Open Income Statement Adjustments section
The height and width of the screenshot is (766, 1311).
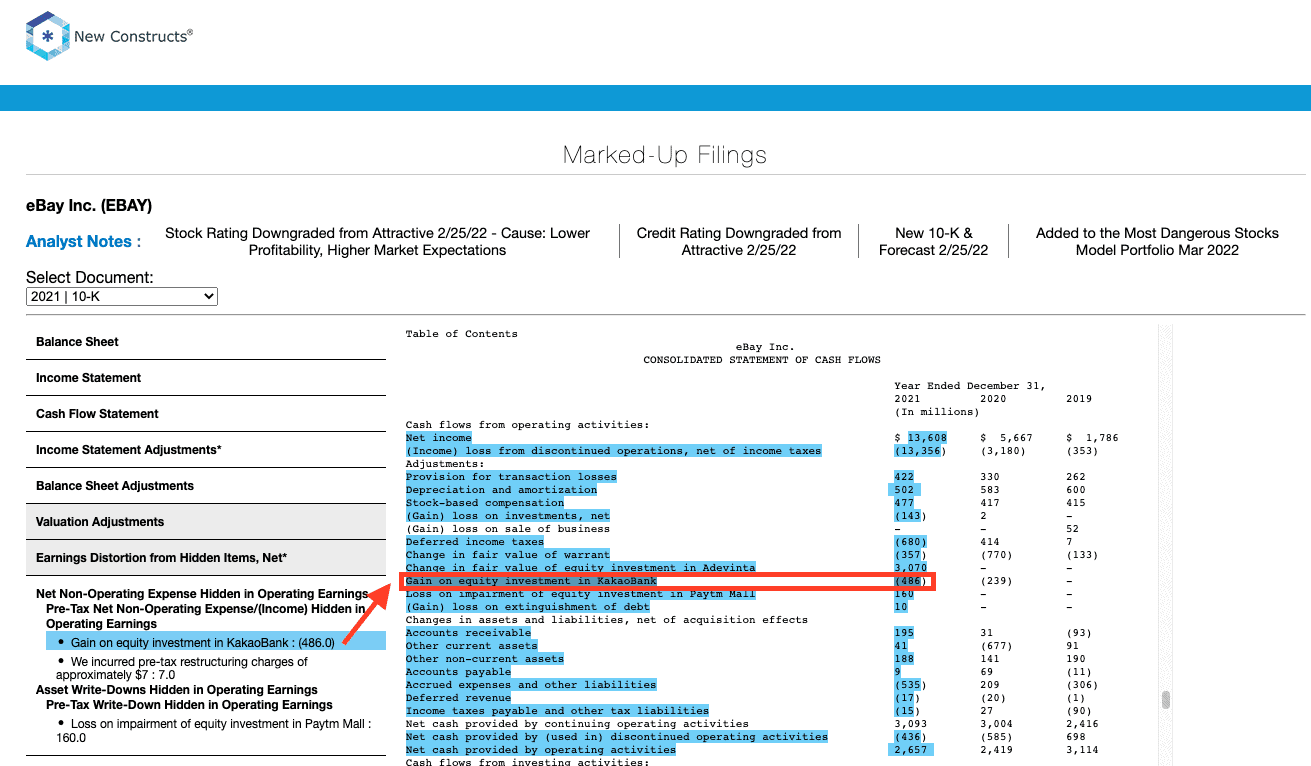205,450
